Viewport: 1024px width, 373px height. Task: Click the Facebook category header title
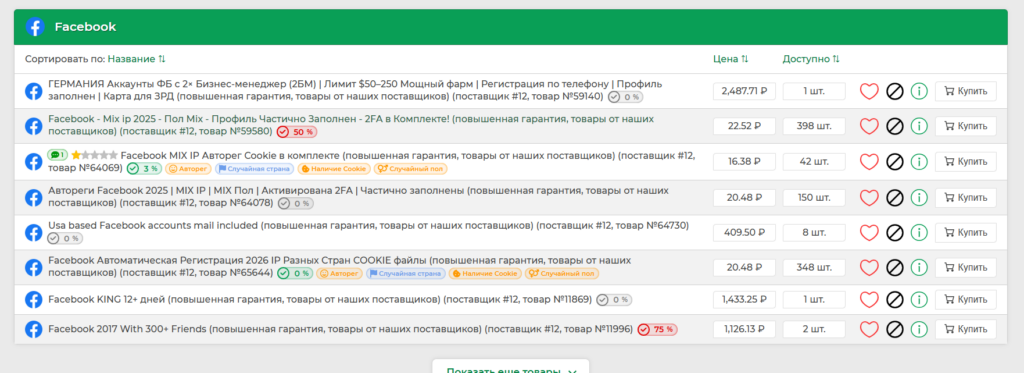tap(86, 27)
